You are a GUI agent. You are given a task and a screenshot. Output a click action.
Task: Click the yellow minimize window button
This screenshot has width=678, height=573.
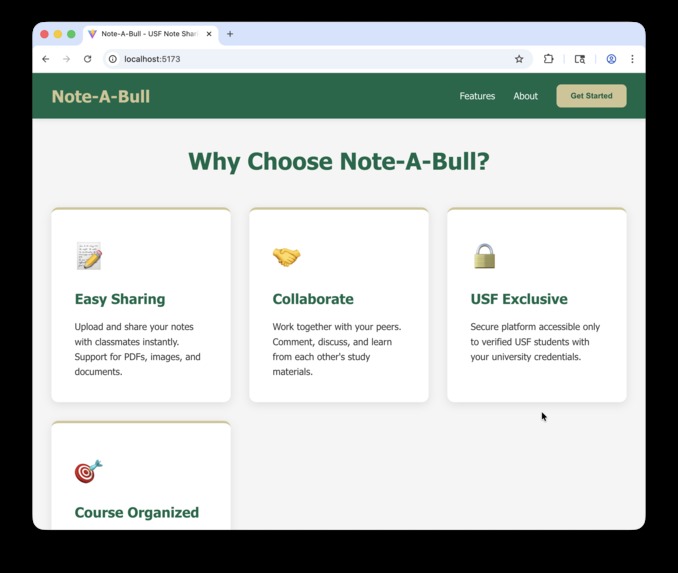58,34
